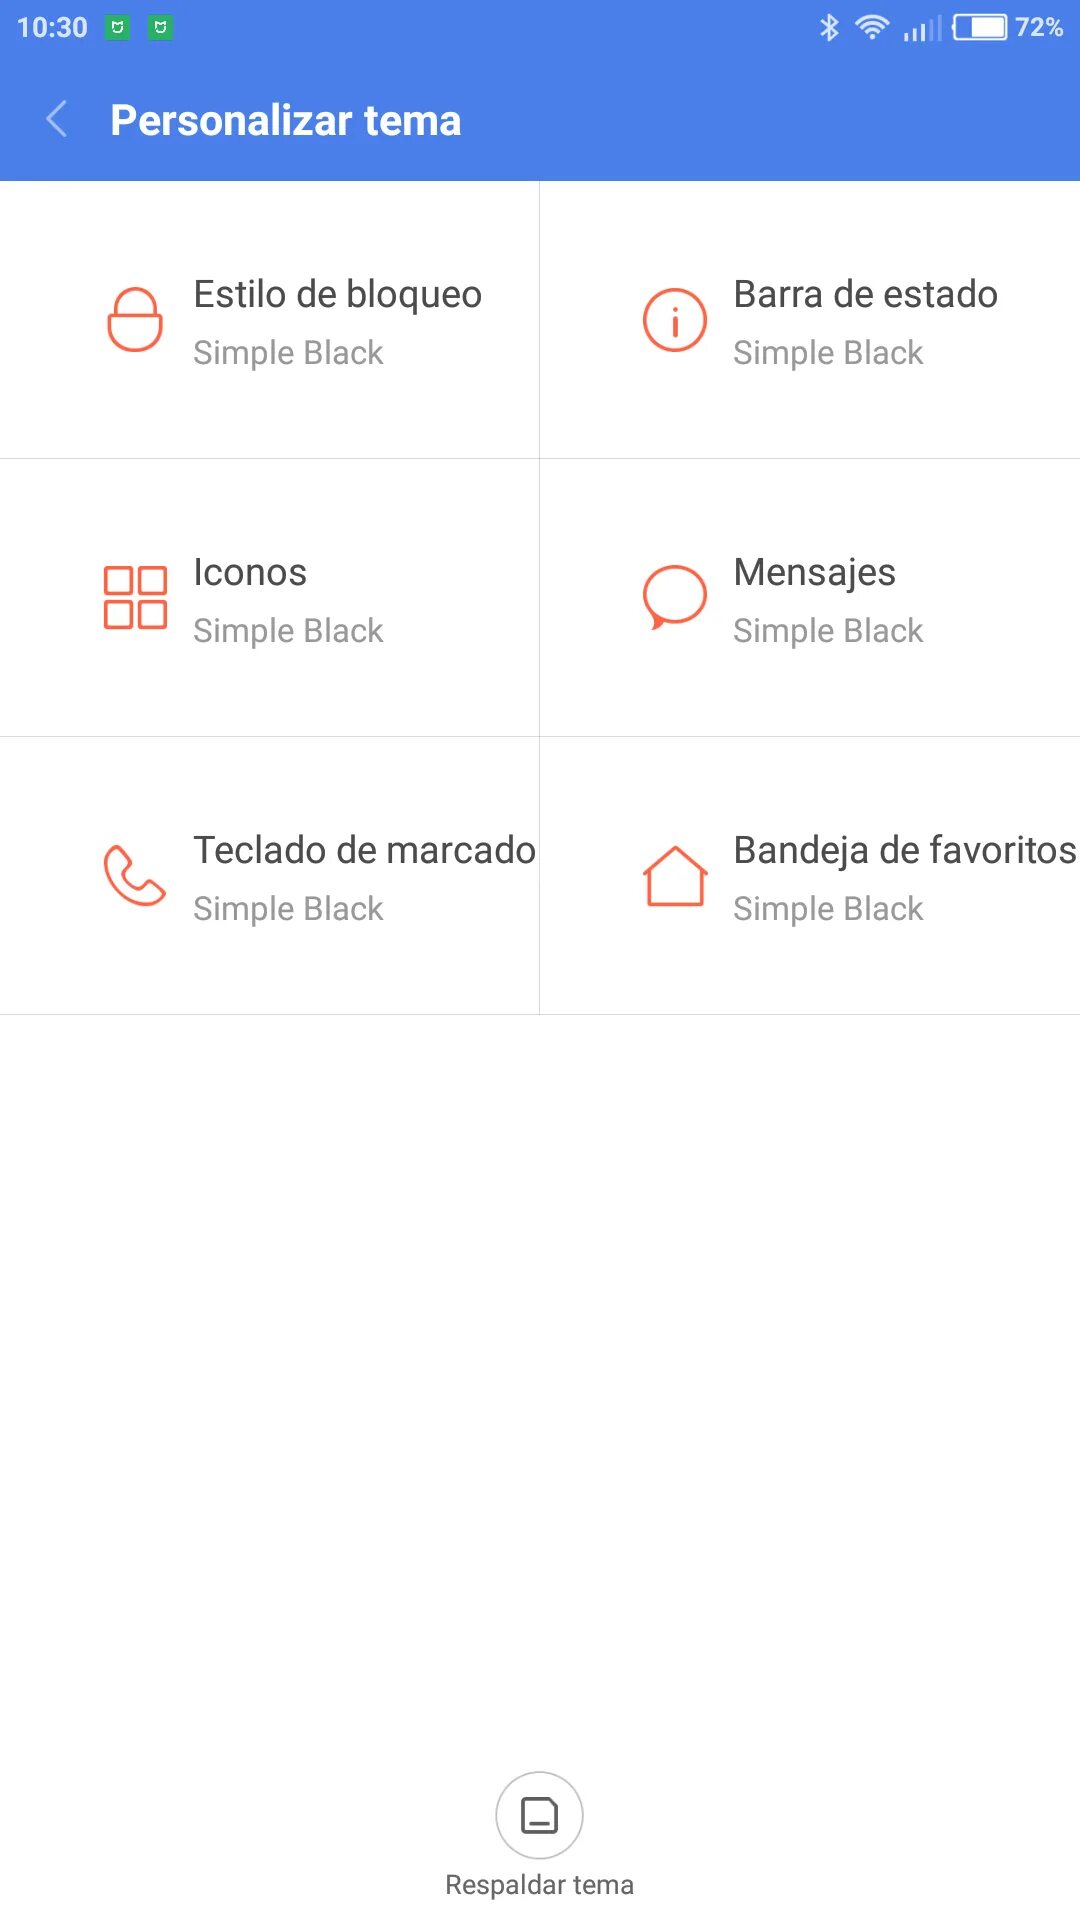Tap the info icon for Barra de estado

tap(675, 320)
